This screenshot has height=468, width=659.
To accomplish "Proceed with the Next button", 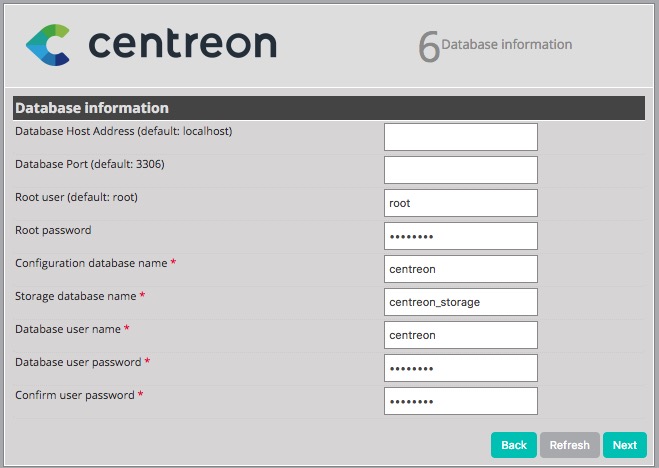I will (x=625, y=445).
